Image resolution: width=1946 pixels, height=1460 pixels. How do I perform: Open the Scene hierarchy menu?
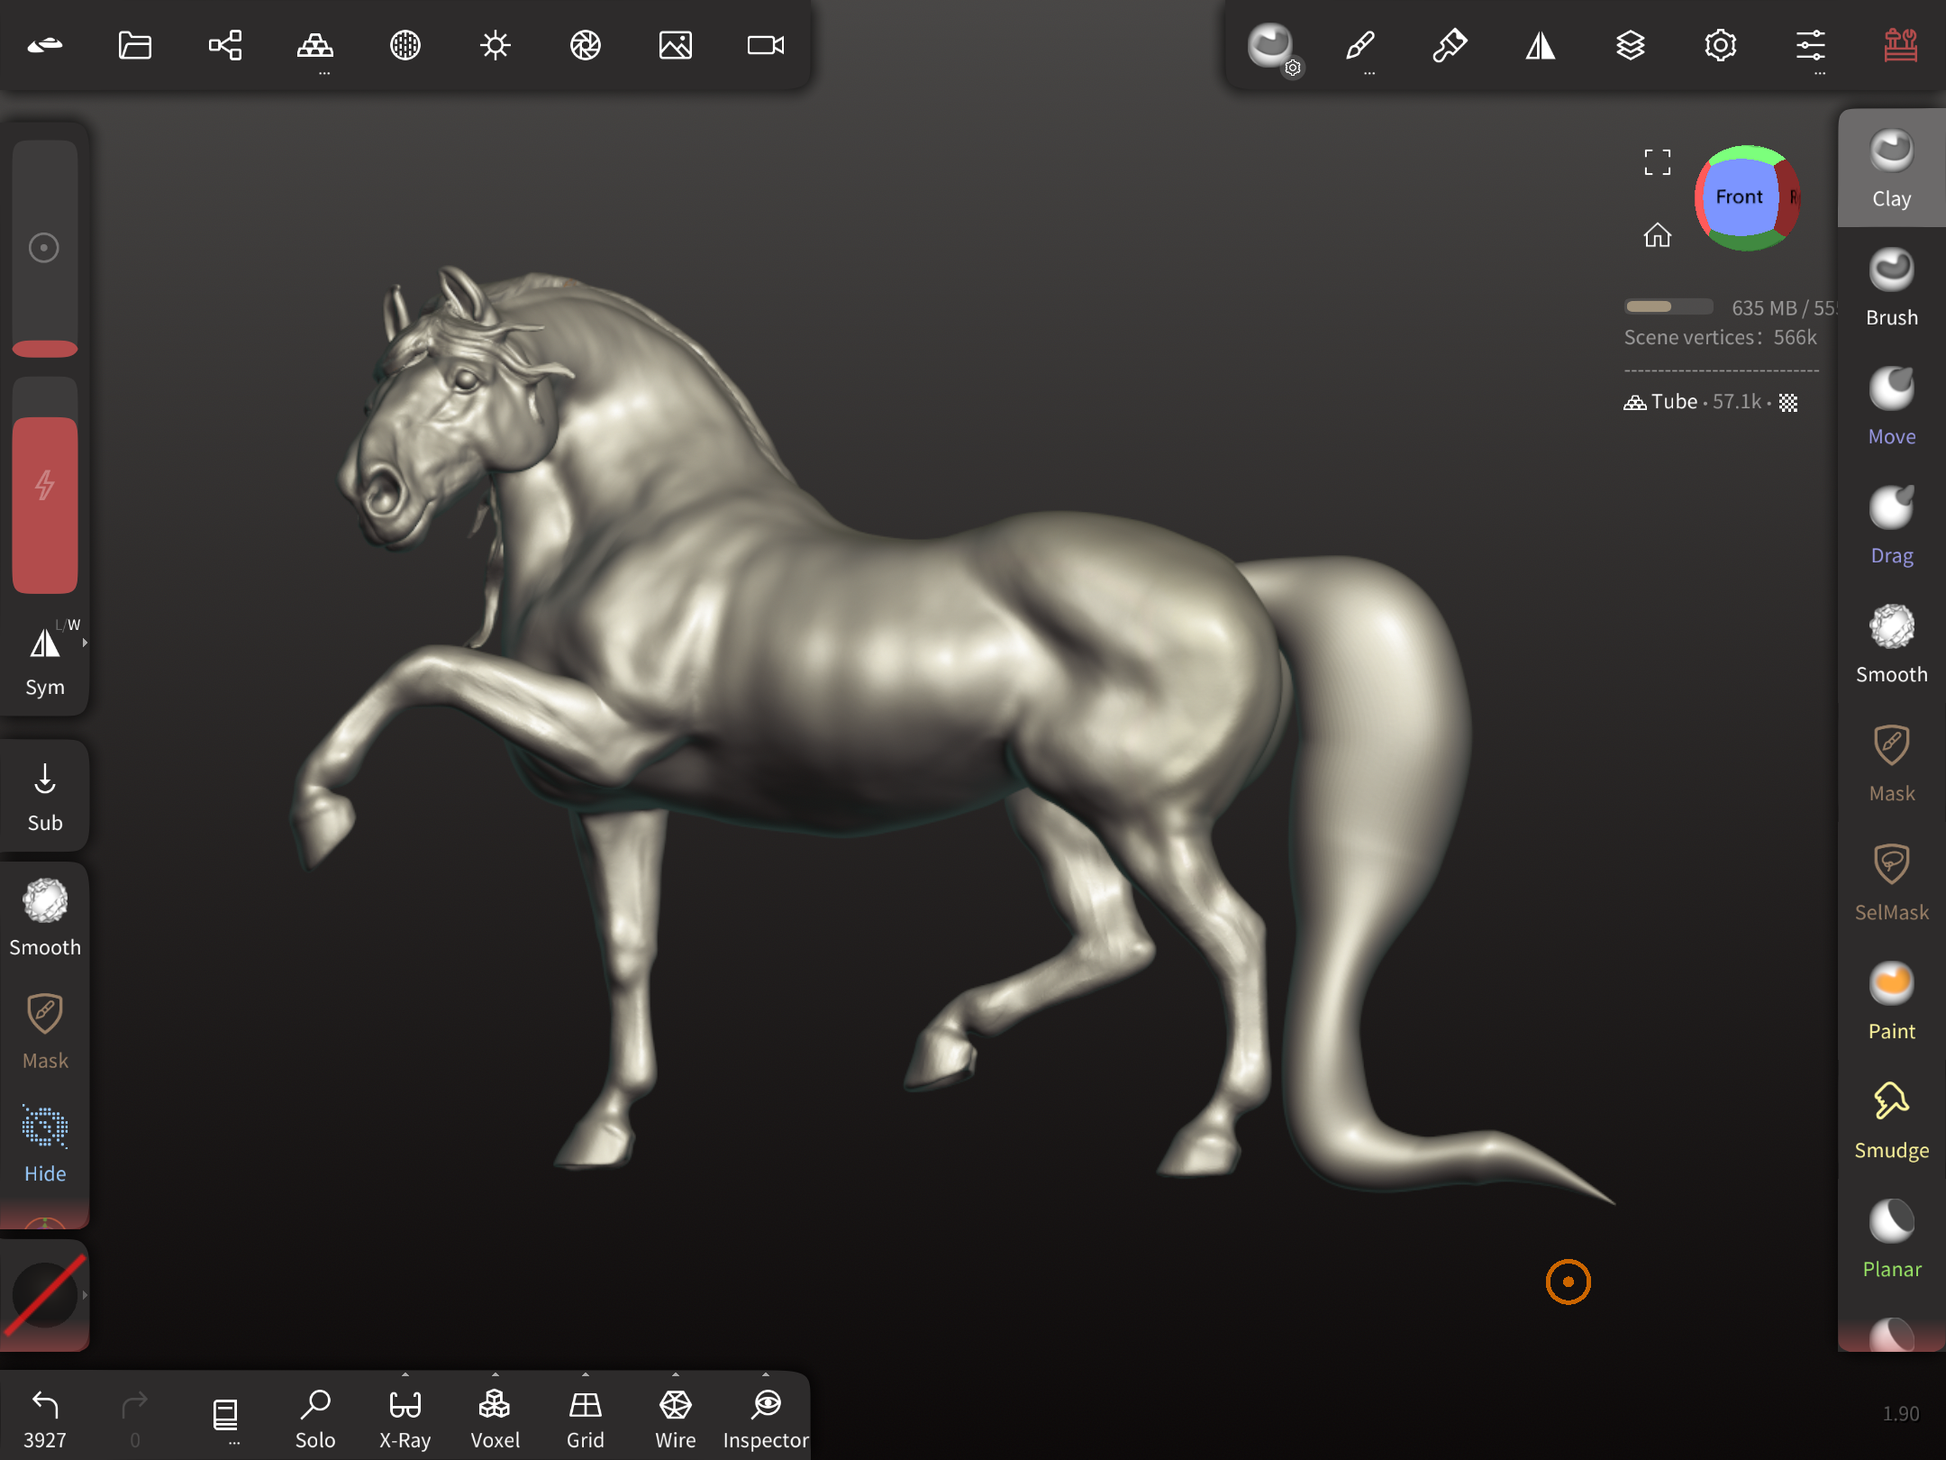(225, 45)
